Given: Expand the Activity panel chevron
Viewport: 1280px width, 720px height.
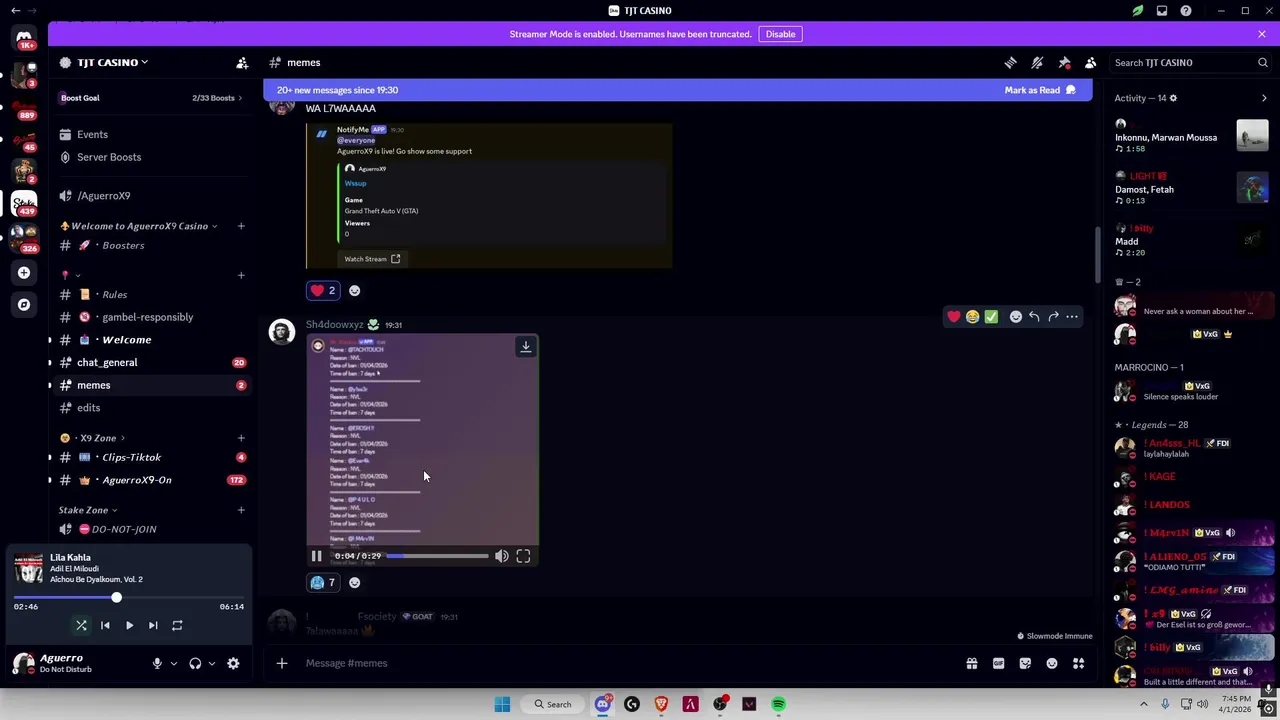Looking at the screenshot, I should click(x=1264, y=98).
